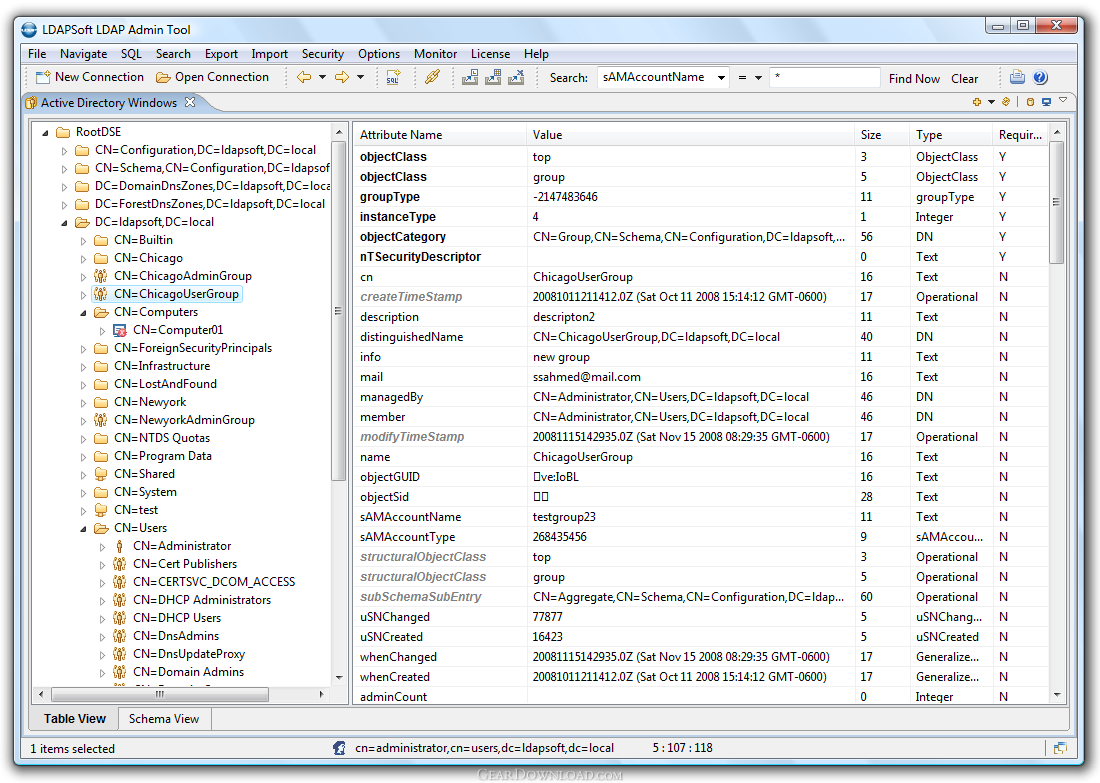The image size is (1100, 783).
Task: Sort by the Attribute Name column header
Action: point(439,135)
